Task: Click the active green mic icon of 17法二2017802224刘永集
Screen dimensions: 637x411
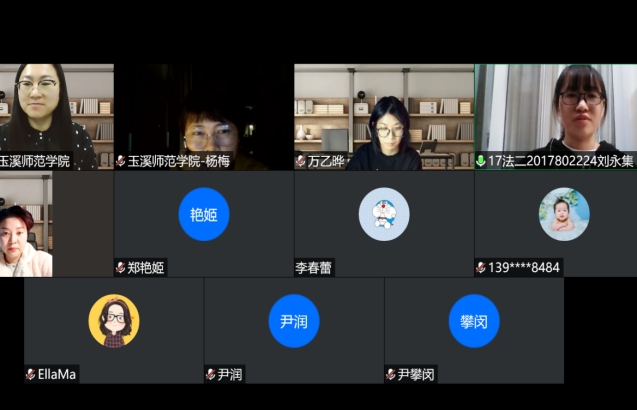Action: tap(481, 161)
